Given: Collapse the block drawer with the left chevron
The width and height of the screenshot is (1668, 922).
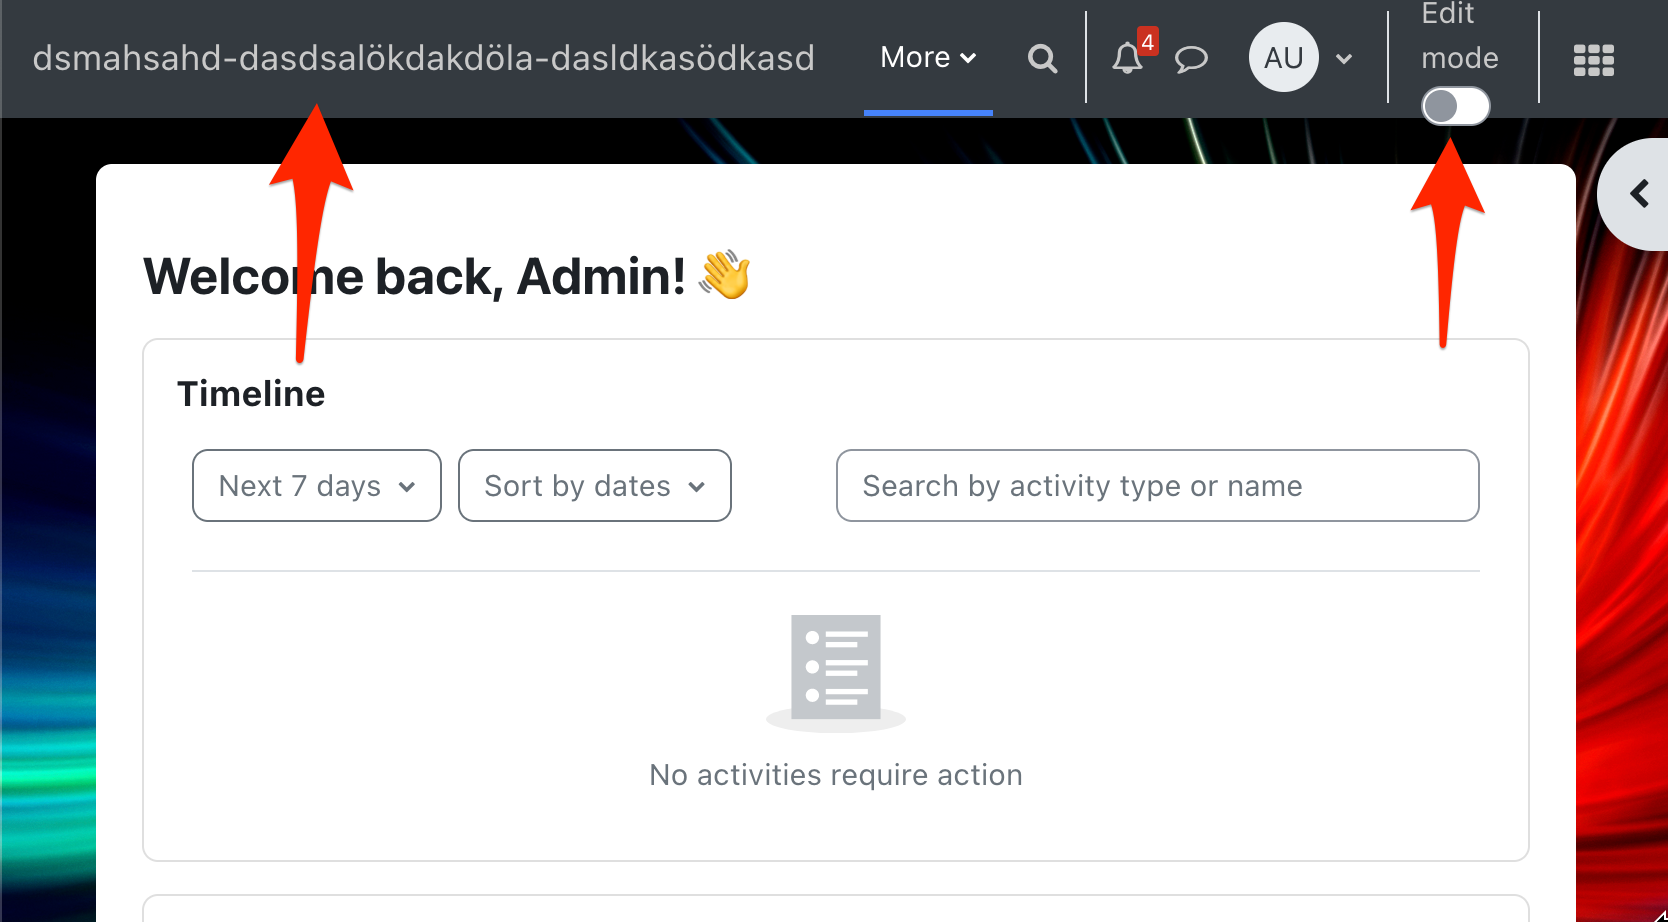Looking at the screenshot, I should (x=1641, y=193).
